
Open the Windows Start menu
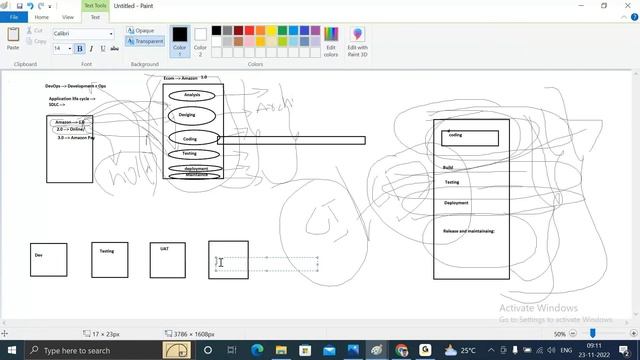[x=12, y=350]
